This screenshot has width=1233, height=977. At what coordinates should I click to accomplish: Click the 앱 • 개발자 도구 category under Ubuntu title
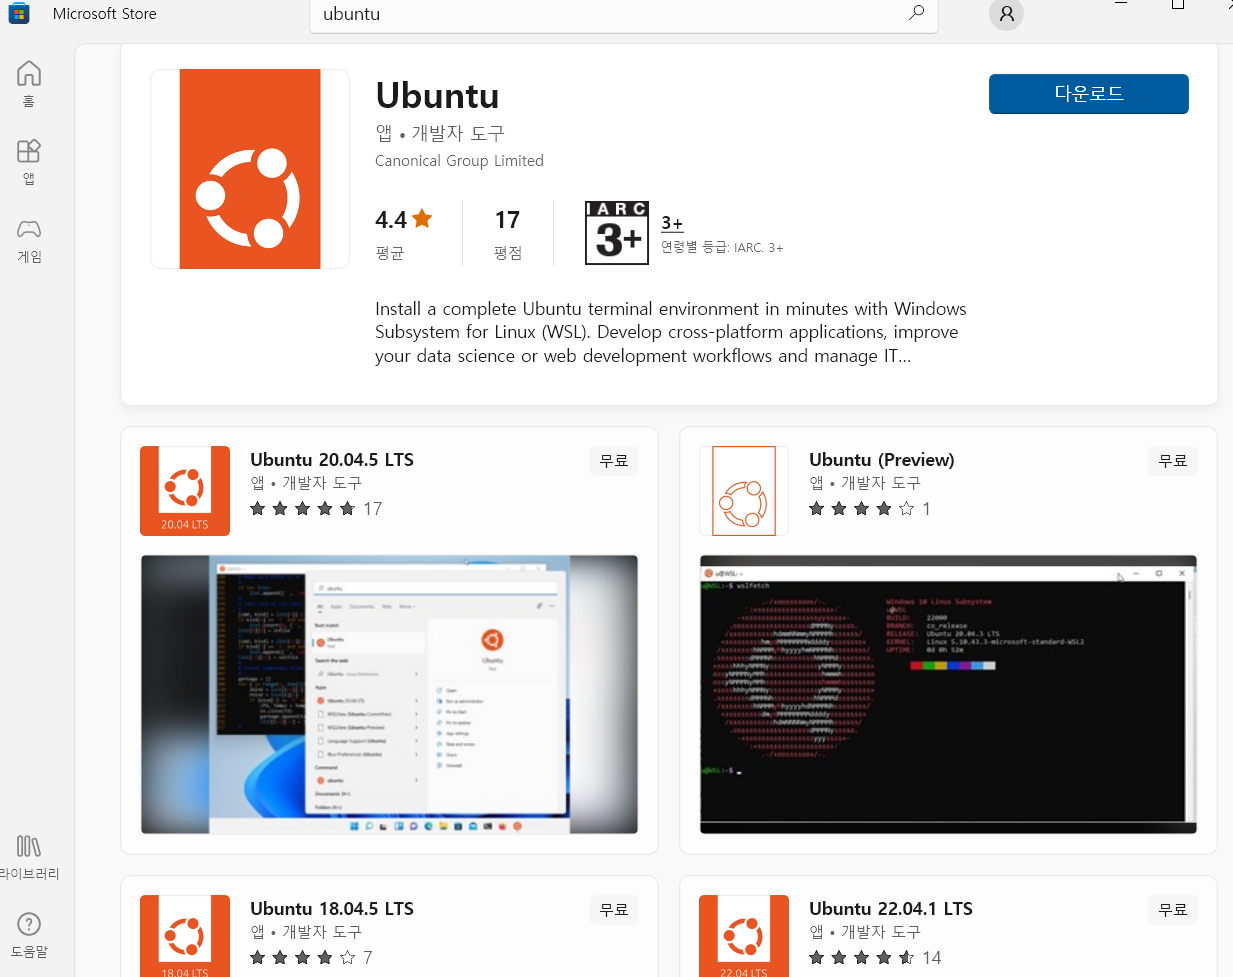[440, 133]
